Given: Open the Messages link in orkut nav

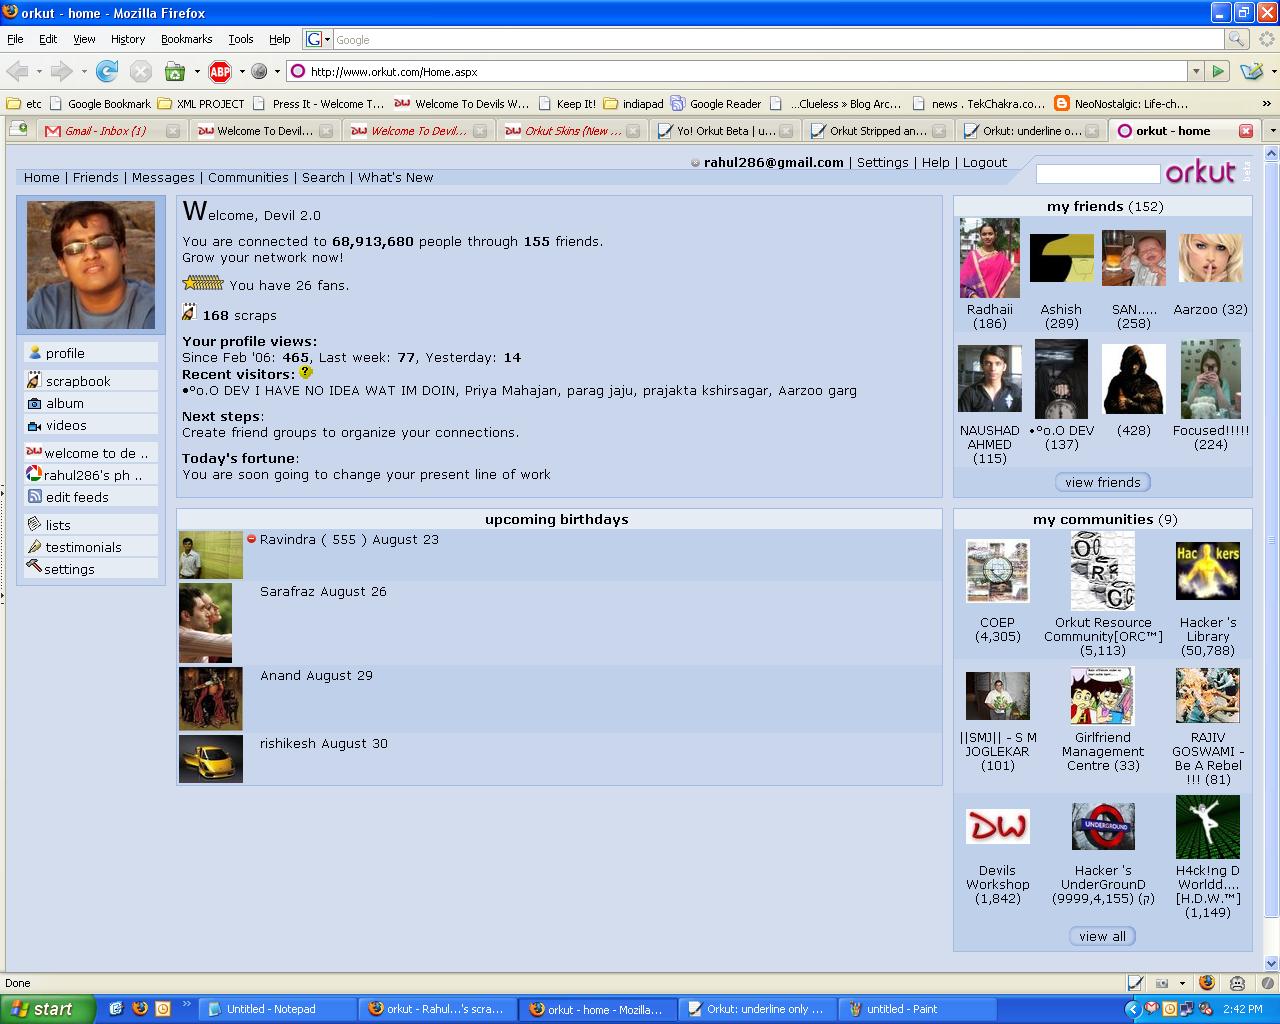Looking at the screenshot, I should click(x=163, y=177).
